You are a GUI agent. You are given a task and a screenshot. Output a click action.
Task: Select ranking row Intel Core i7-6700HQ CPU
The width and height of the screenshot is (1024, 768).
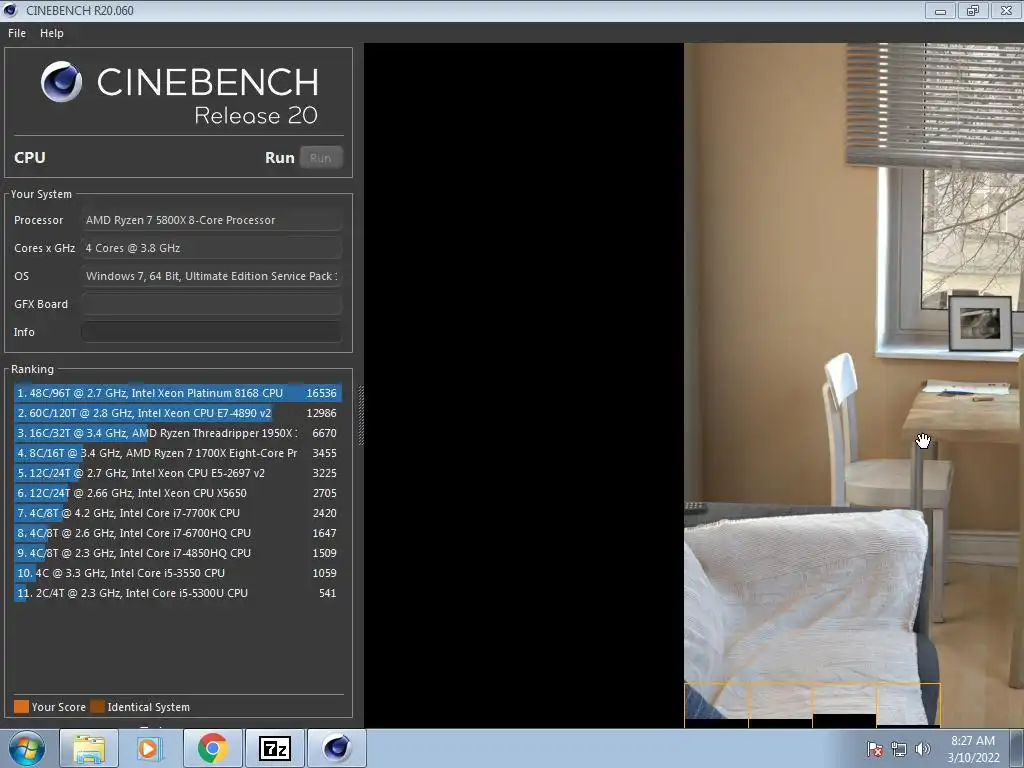177,534
